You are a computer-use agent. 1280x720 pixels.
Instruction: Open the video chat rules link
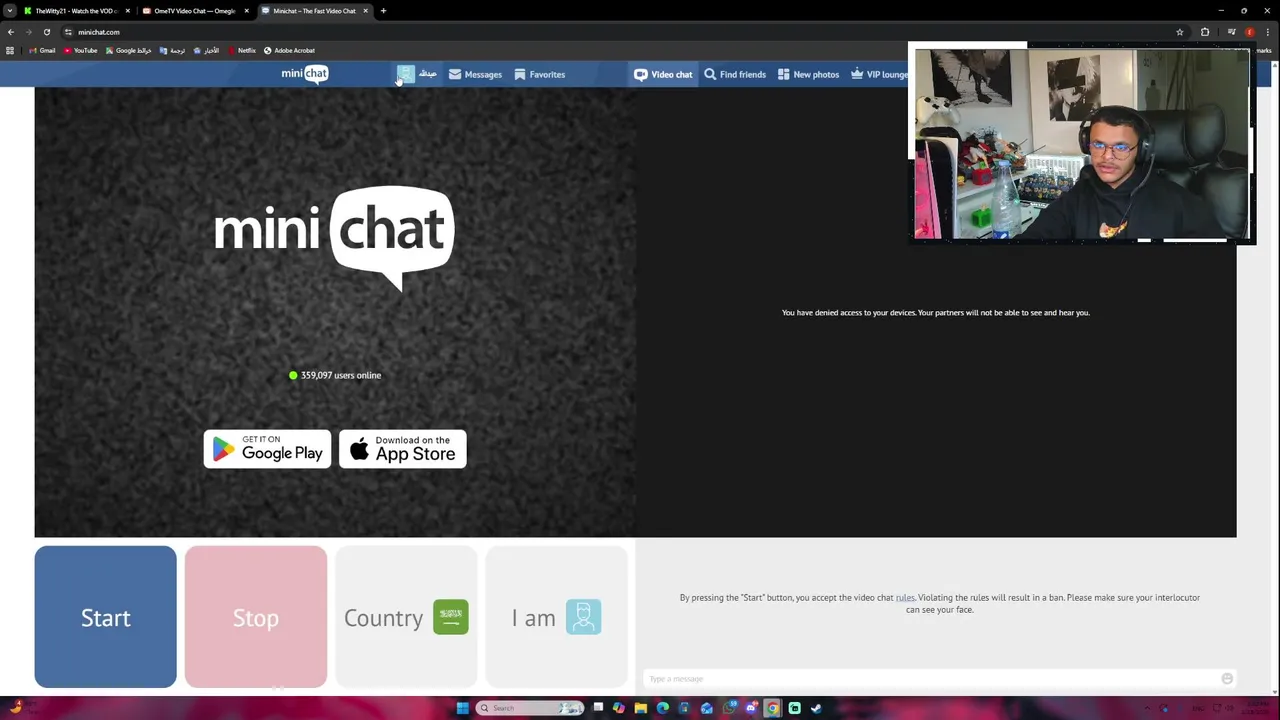pos(905,598)
